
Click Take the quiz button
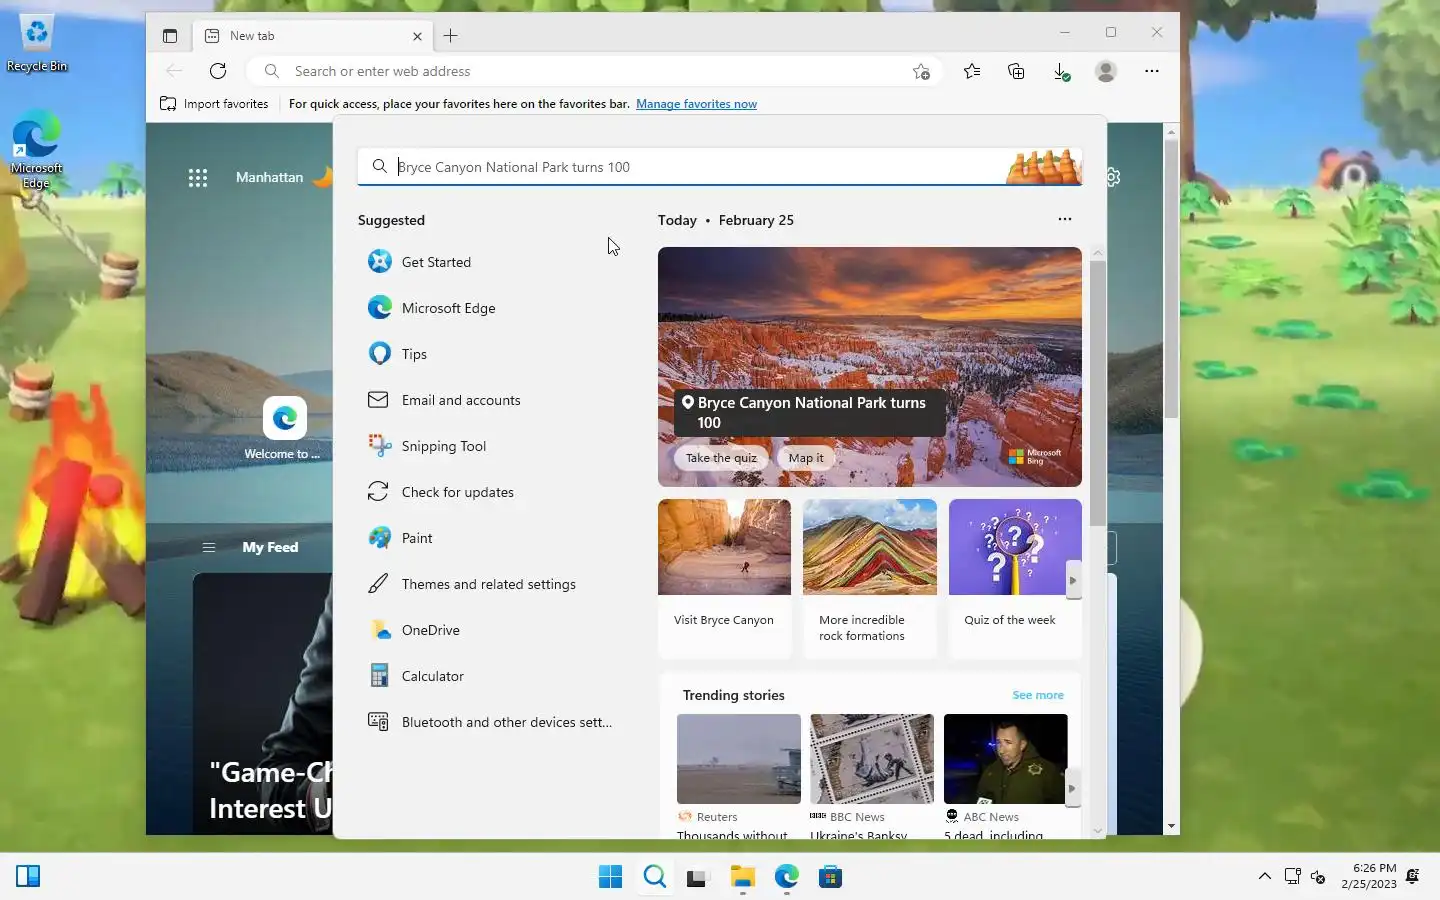(x=721, y=458)
